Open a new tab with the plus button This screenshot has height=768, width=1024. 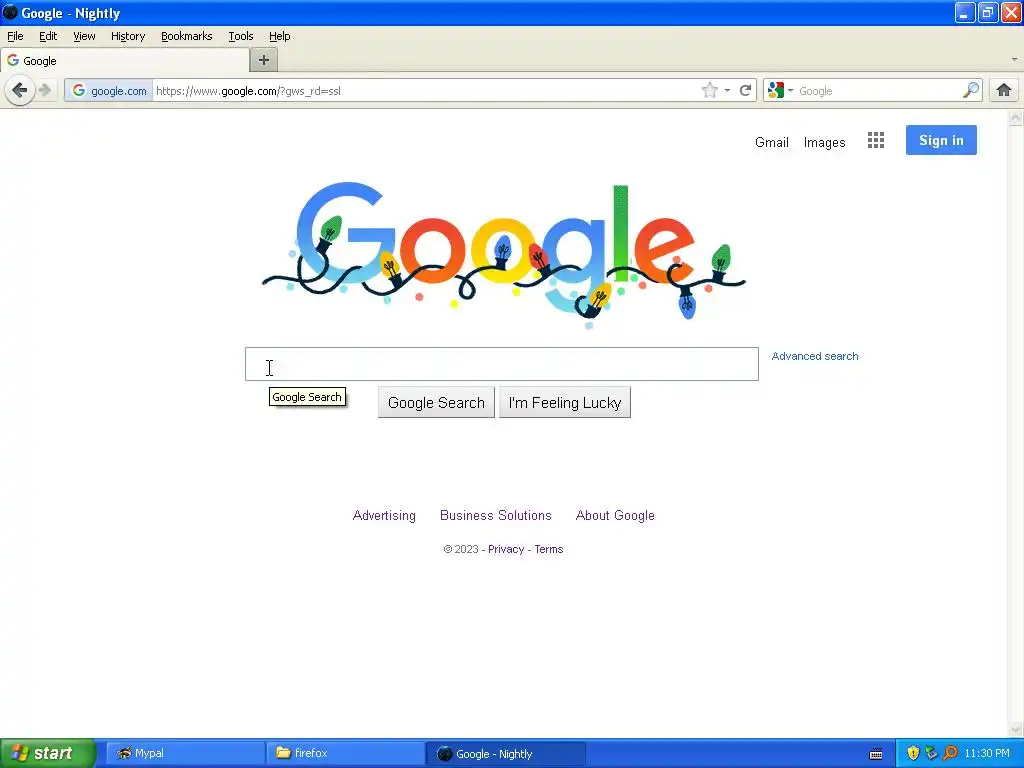(x=264, y=60)
